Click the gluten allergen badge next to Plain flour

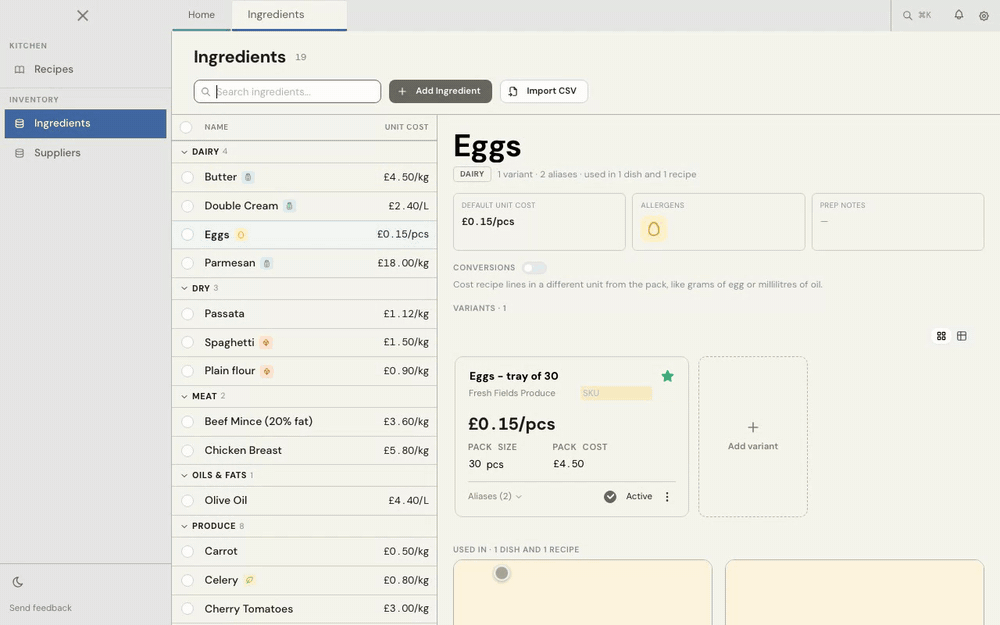tap(267, 371)
